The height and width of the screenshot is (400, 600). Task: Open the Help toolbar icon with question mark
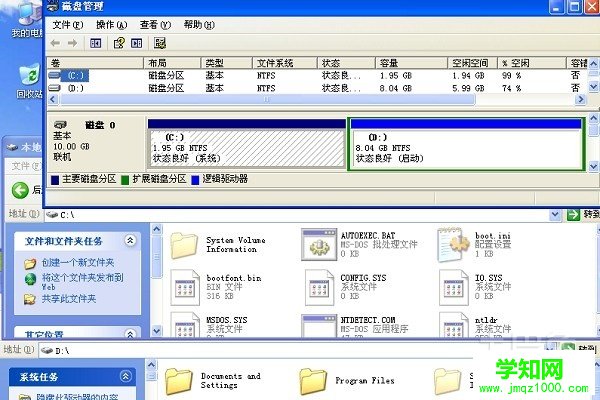pyautogui.click(x=119, y=43)
